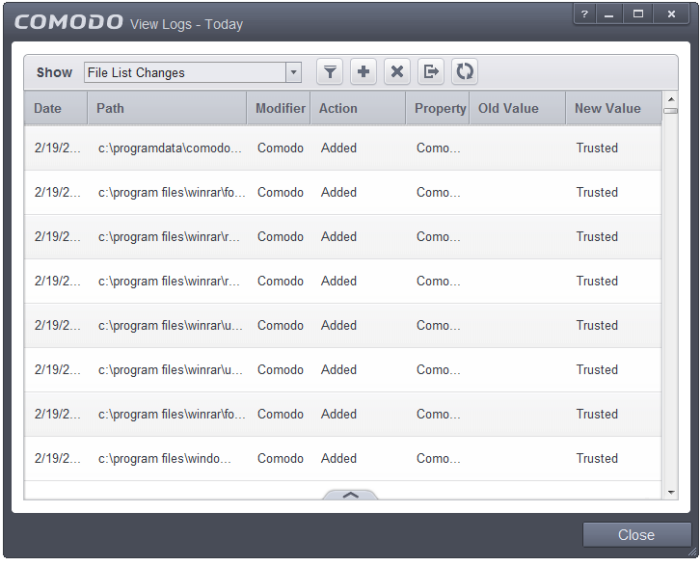Sort by Old Value column header
This screenshot has height=561, width=700.
(x=517, y=108)
